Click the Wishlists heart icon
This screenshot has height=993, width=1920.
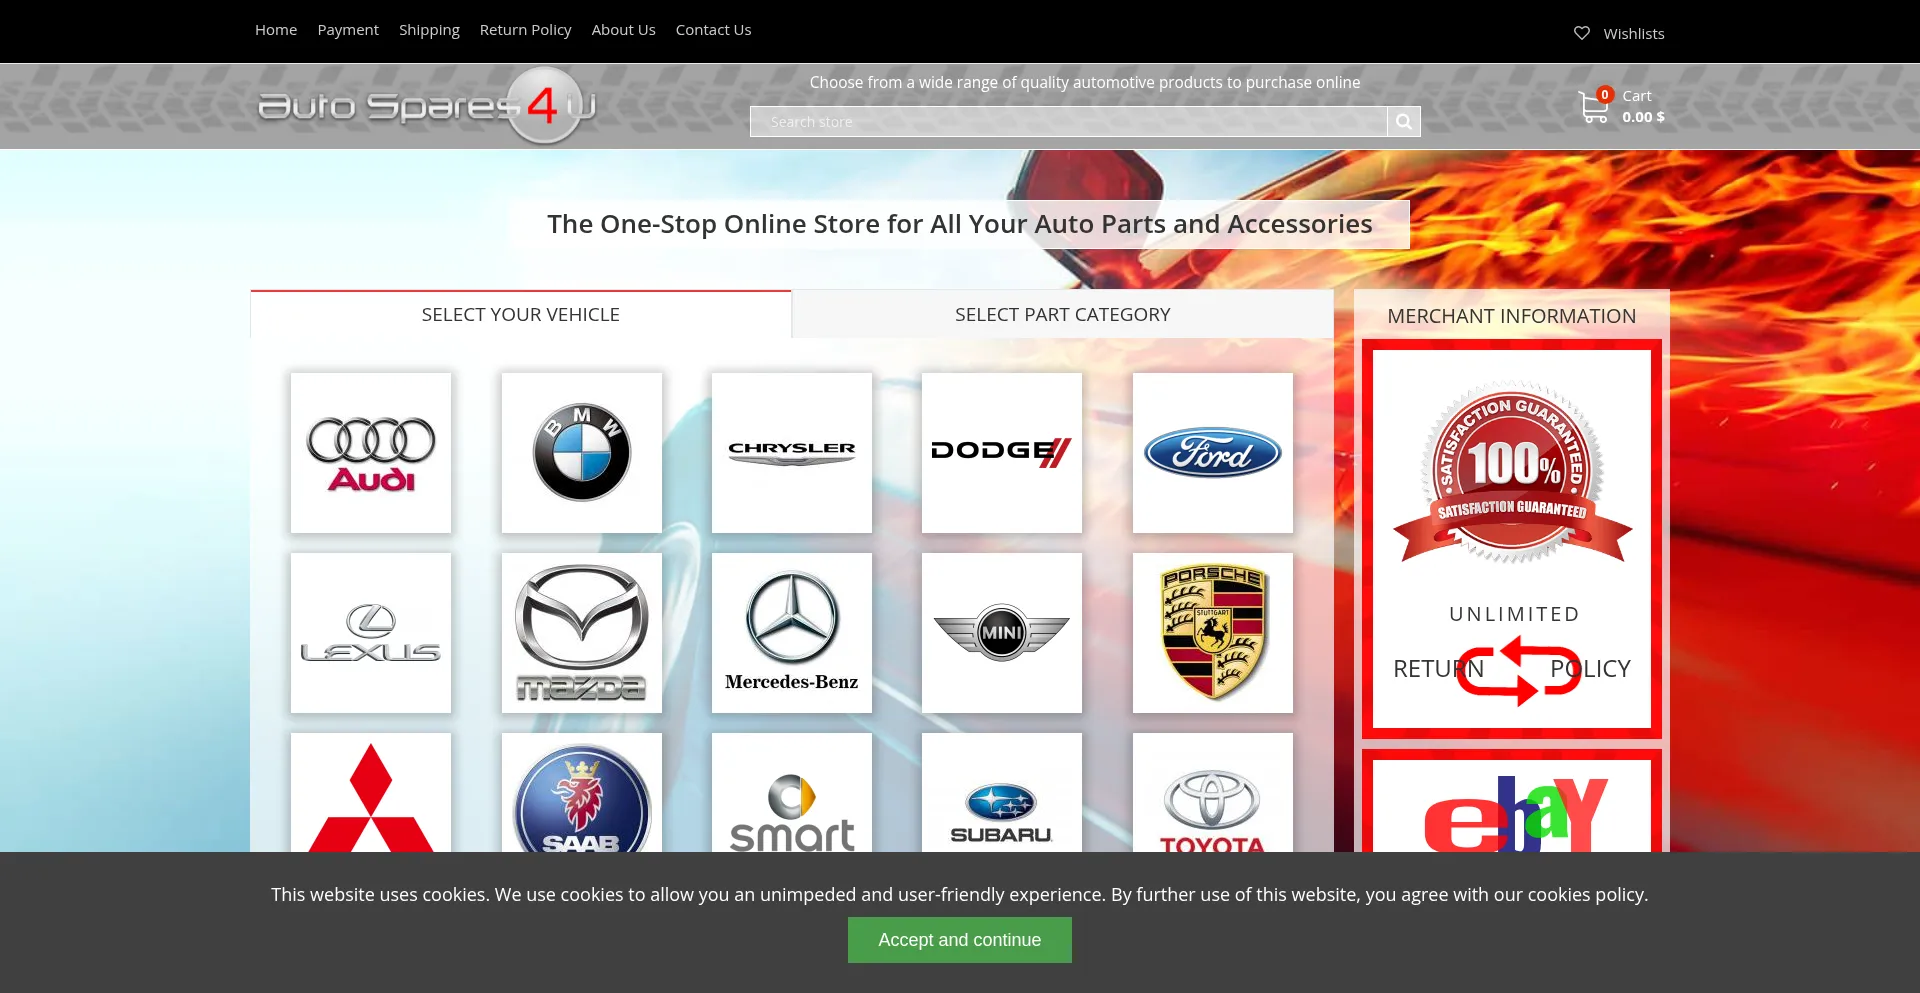pos(1581,33)
